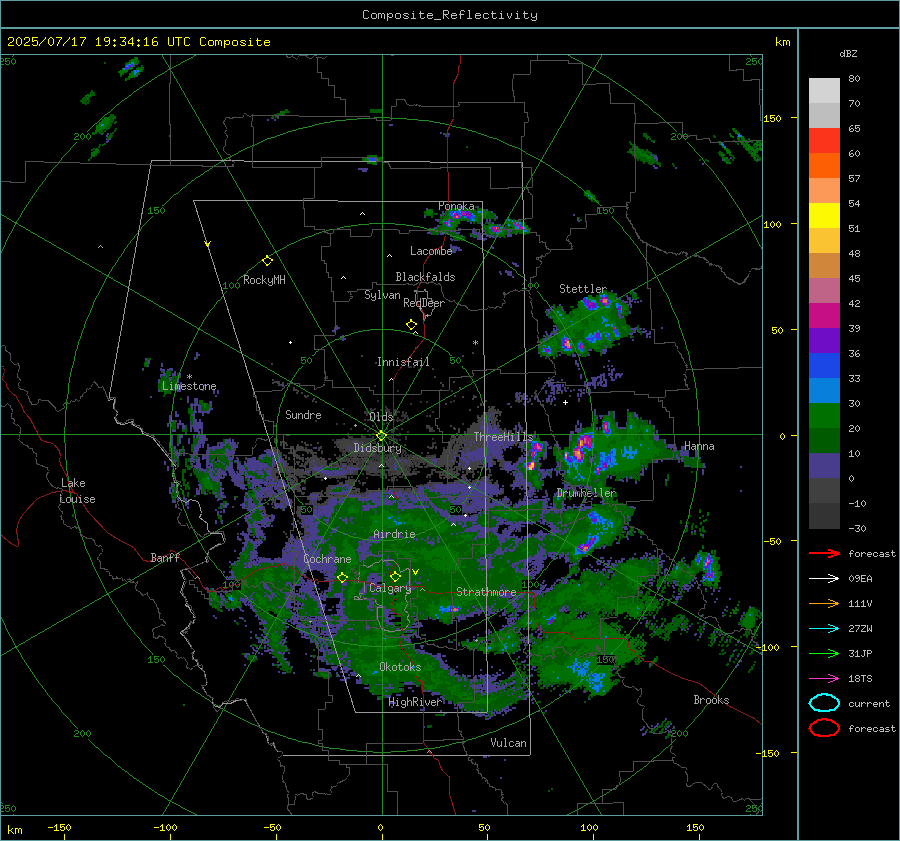Click the HighRiver city label
This screenshot has width=900, height=841.
tap(414, 702)
